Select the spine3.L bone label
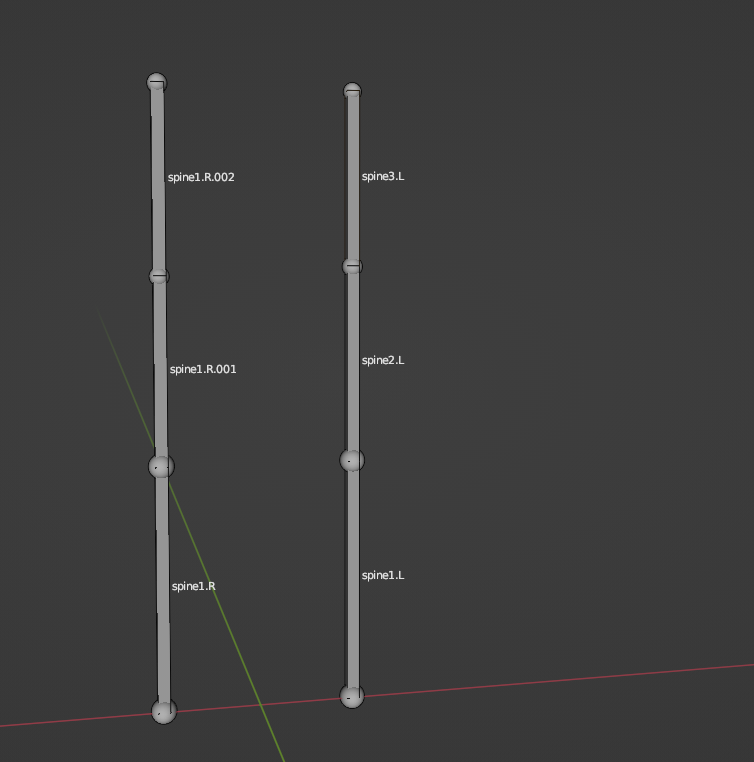The width and height of the screenshot is (754, 762). pyautogui.click(x=383, y=176)
